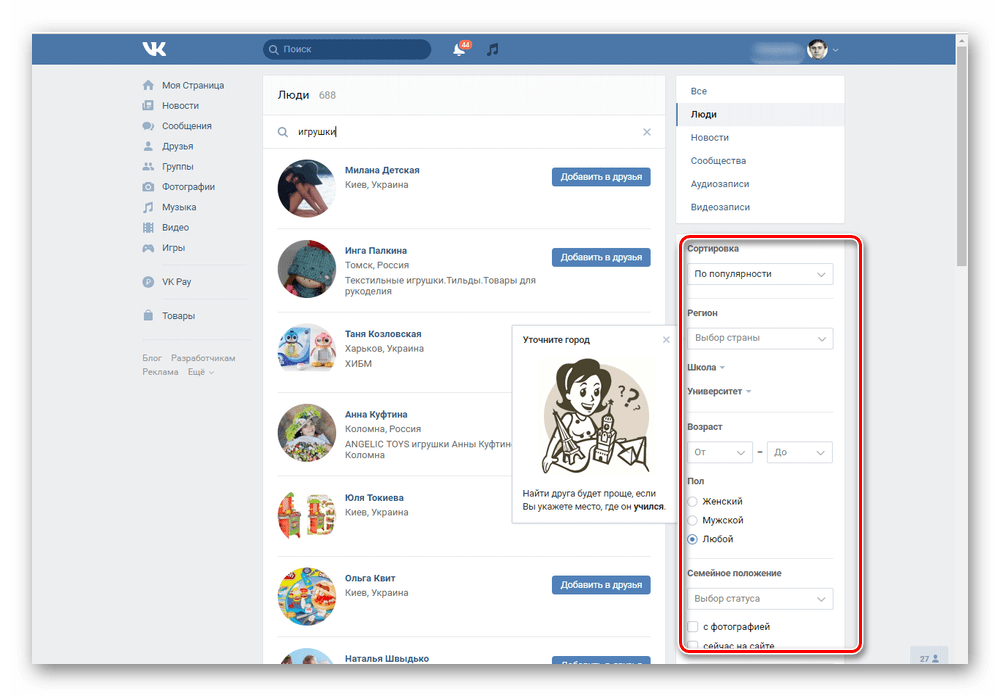This screenshot has height=696, width=1000.
Task: Select Любой gender radio
Action: click(693, 539)
